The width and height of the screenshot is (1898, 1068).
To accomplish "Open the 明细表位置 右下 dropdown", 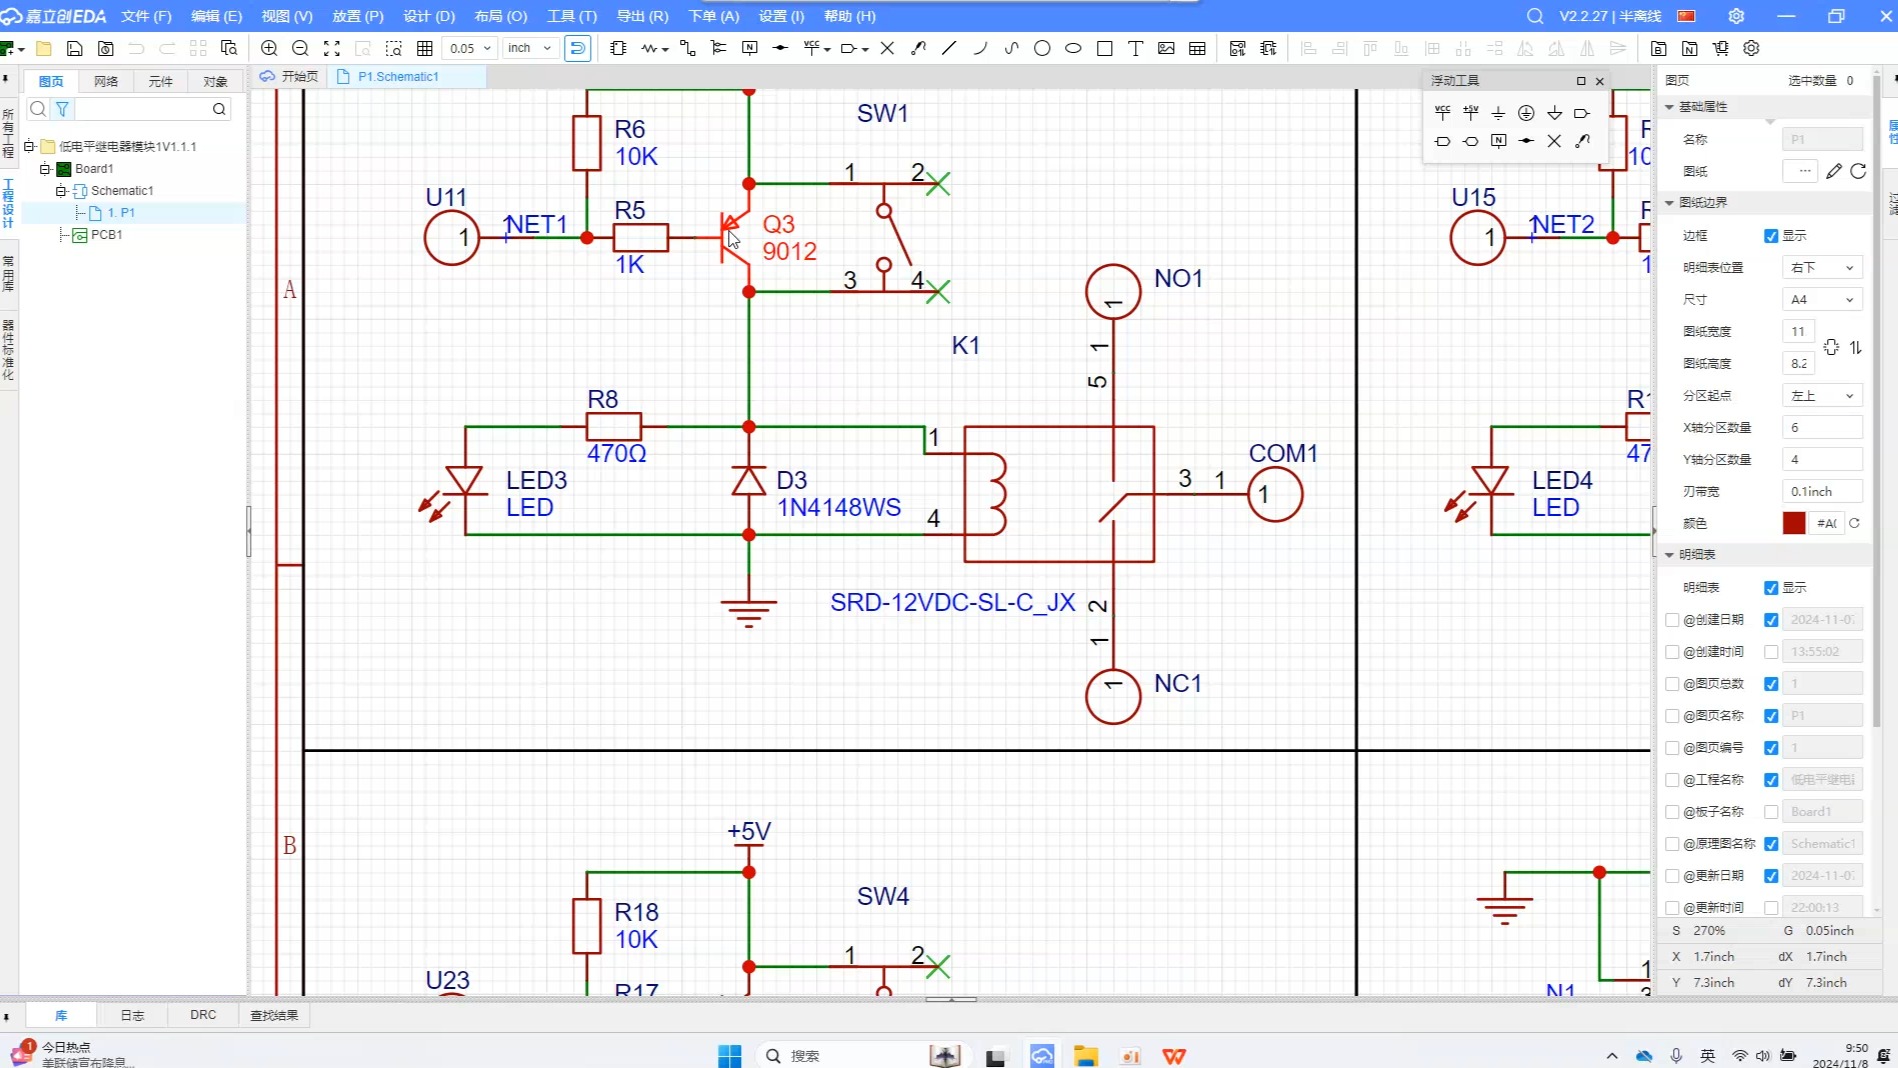I will [1822, 267].
